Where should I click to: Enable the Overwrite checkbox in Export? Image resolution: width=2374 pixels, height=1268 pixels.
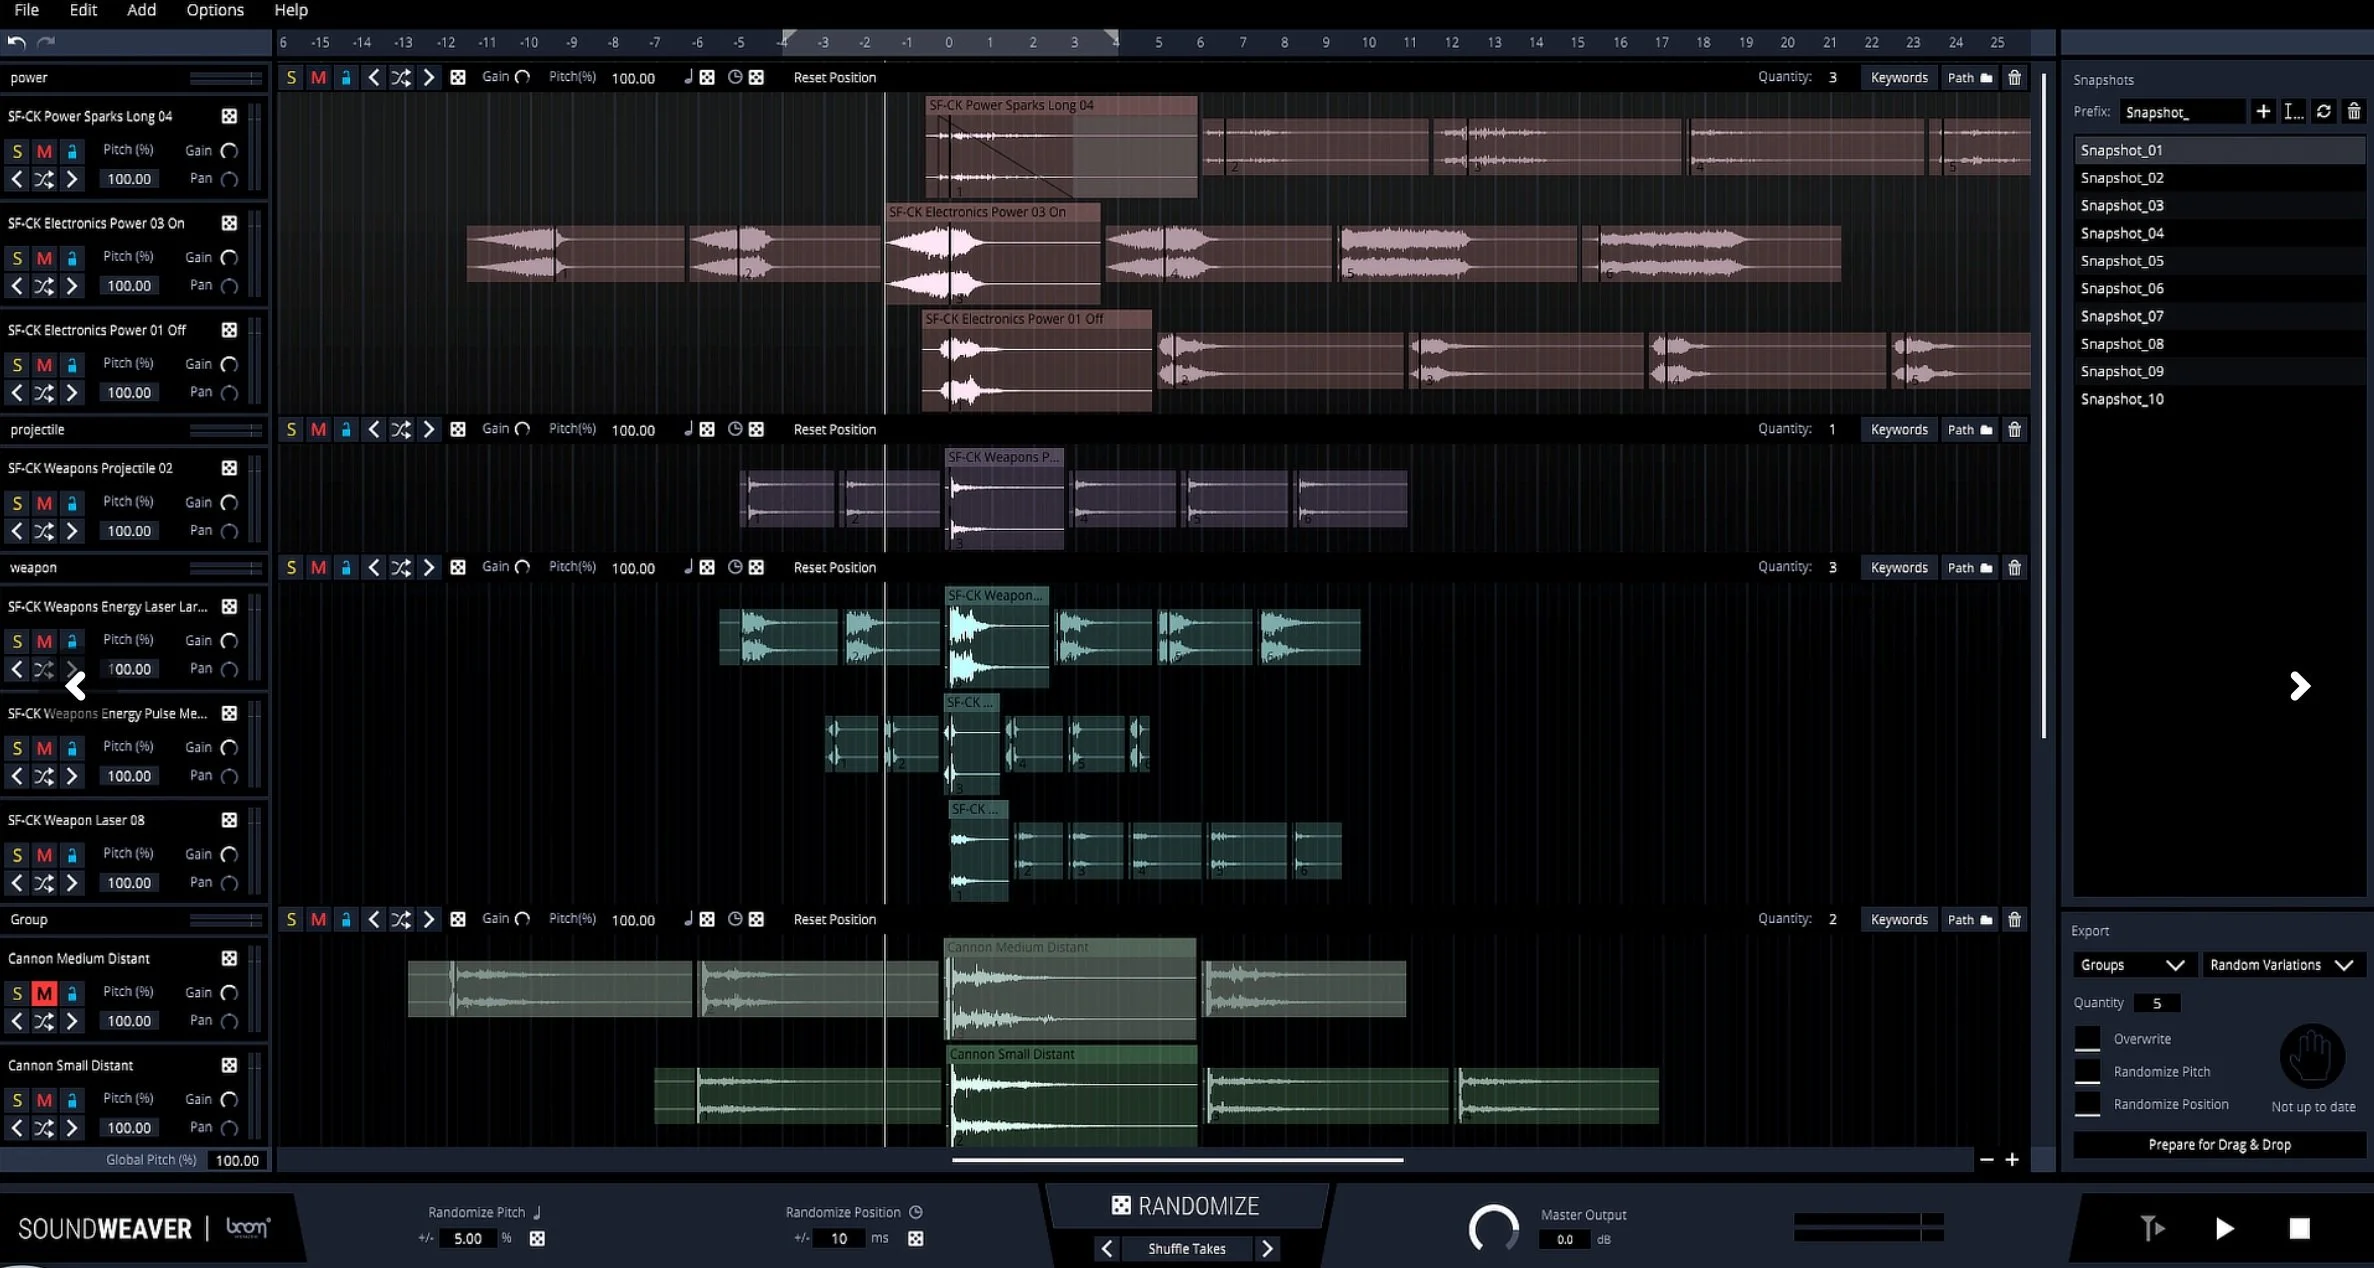click(2088, 1039)
